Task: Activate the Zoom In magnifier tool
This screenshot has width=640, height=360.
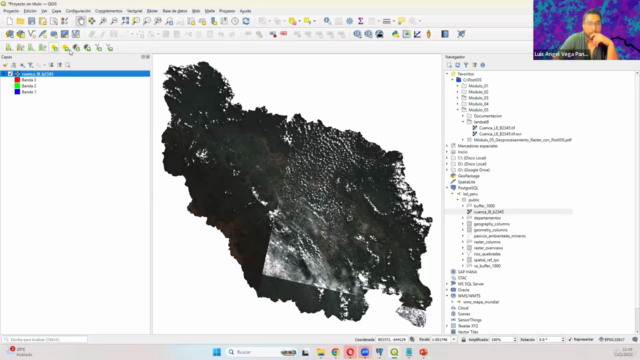Action: [103, 21]
